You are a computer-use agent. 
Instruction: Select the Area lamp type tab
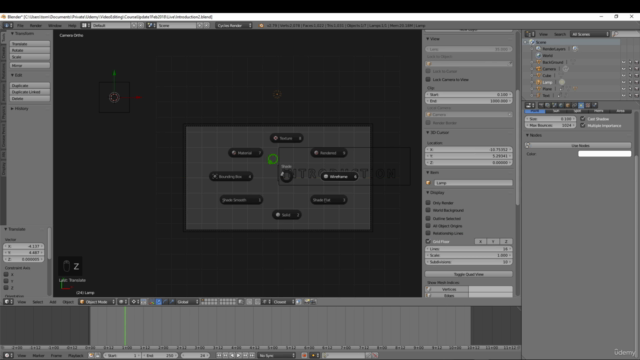(620, 111)
